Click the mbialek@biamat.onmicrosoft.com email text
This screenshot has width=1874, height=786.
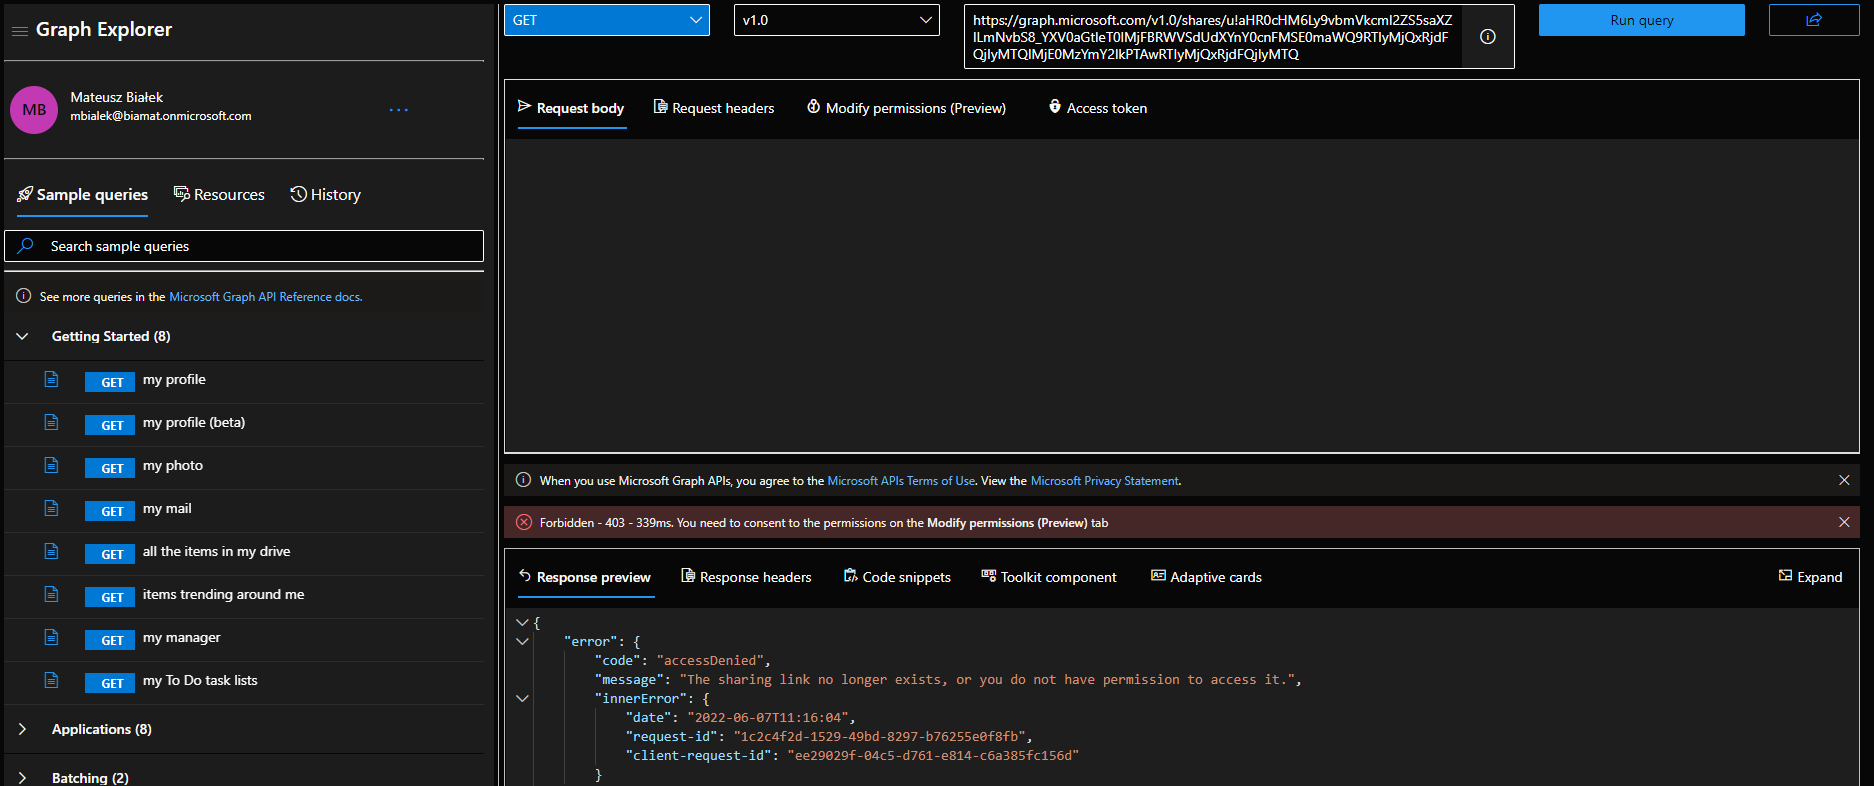pyautogui.click(x=161, y=116)
